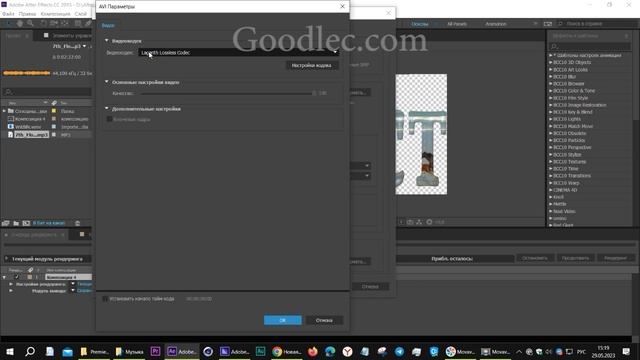640x360 pixels.
Task: Select the Pan Behind anchor point tool
Action: pyautogui.click(x=65, y=24)
